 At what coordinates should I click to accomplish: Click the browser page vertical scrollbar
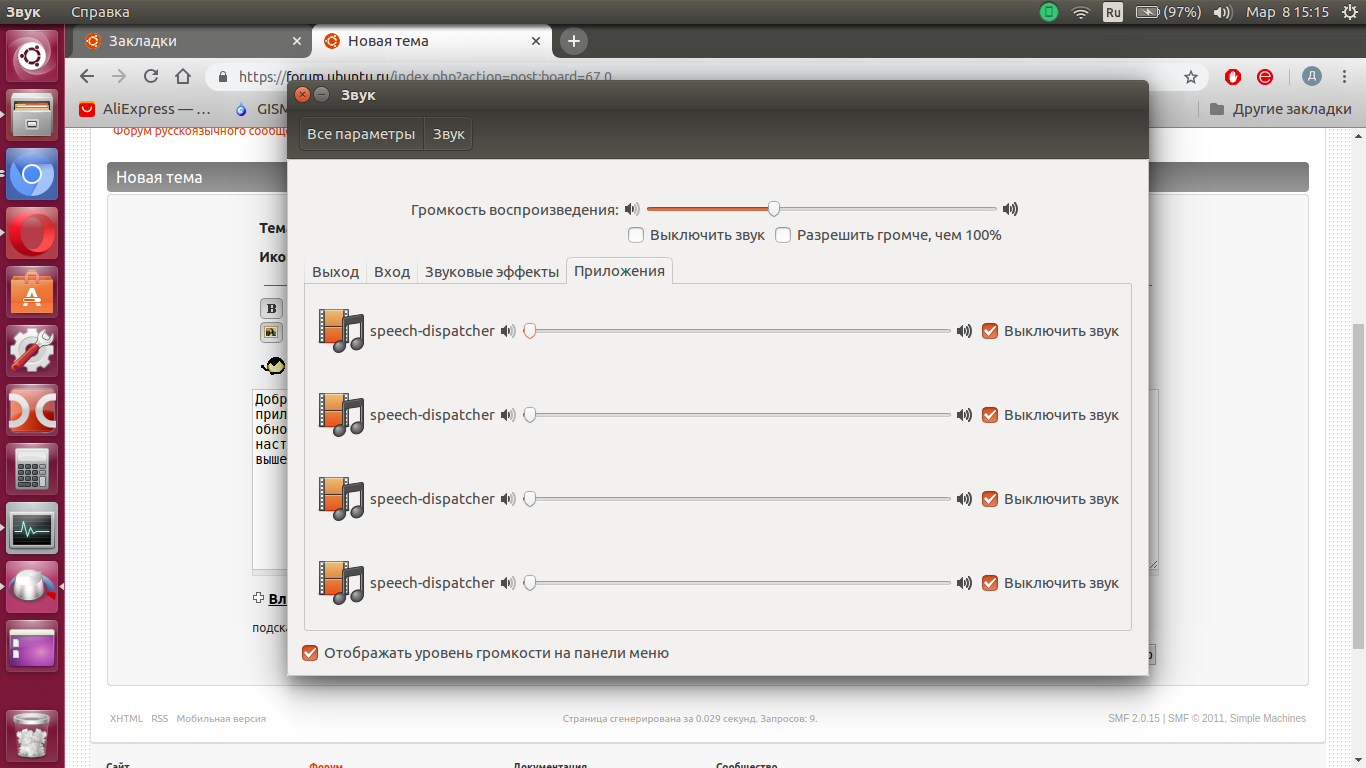pyautogui.click(x=1359, y=485)
